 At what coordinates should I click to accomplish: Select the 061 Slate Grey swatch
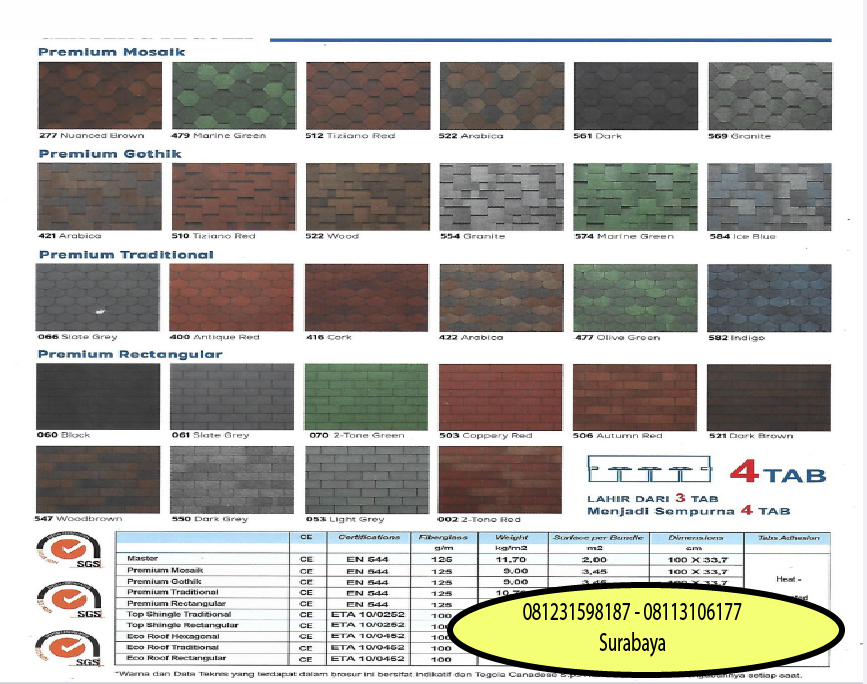pos(232,396)
